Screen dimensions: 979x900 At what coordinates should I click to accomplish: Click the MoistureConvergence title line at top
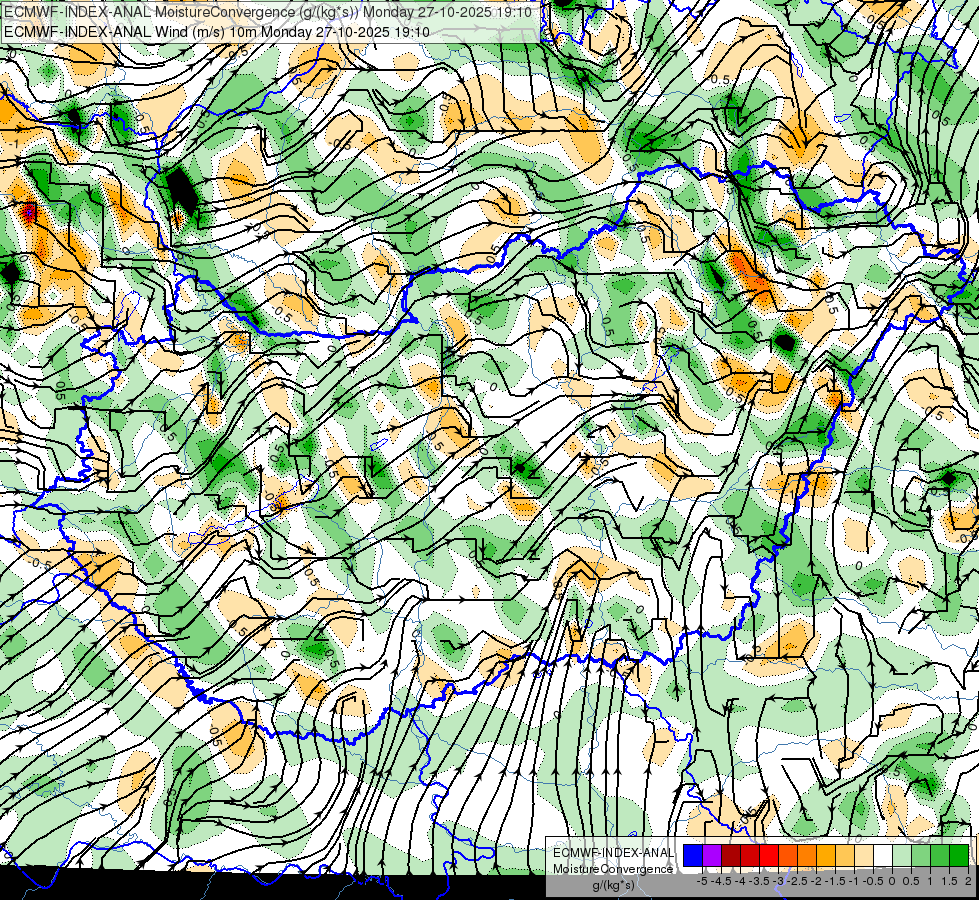click(x=267, y=12)
